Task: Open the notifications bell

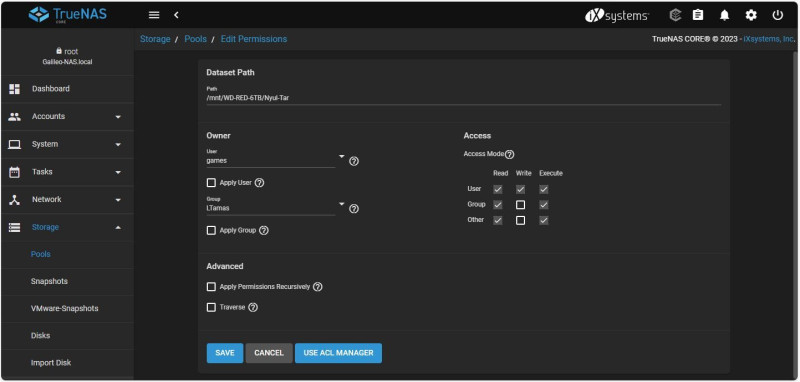Action: click(724, 15)
